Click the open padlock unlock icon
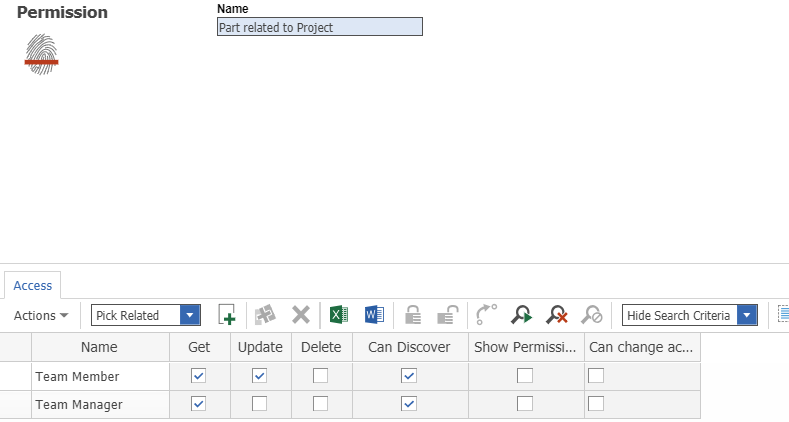The height and width of the screenshot is (422, 789). coord(447,315)
